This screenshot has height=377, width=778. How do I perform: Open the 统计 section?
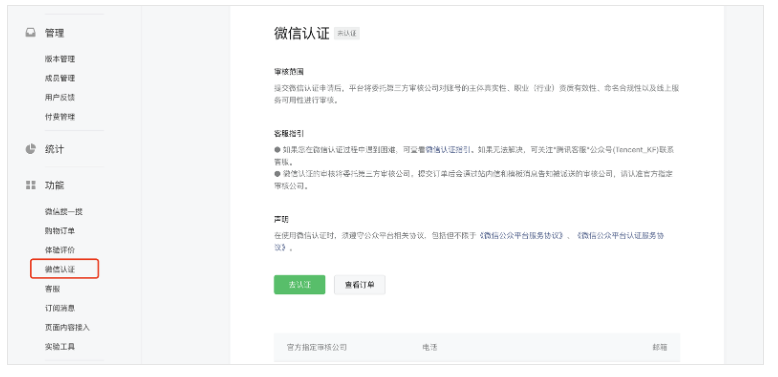pos(55,149)
